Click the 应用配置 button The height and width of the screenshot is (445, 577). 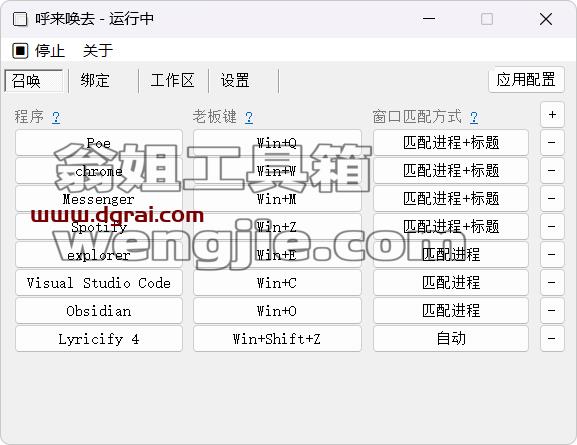tap(526, 80)
